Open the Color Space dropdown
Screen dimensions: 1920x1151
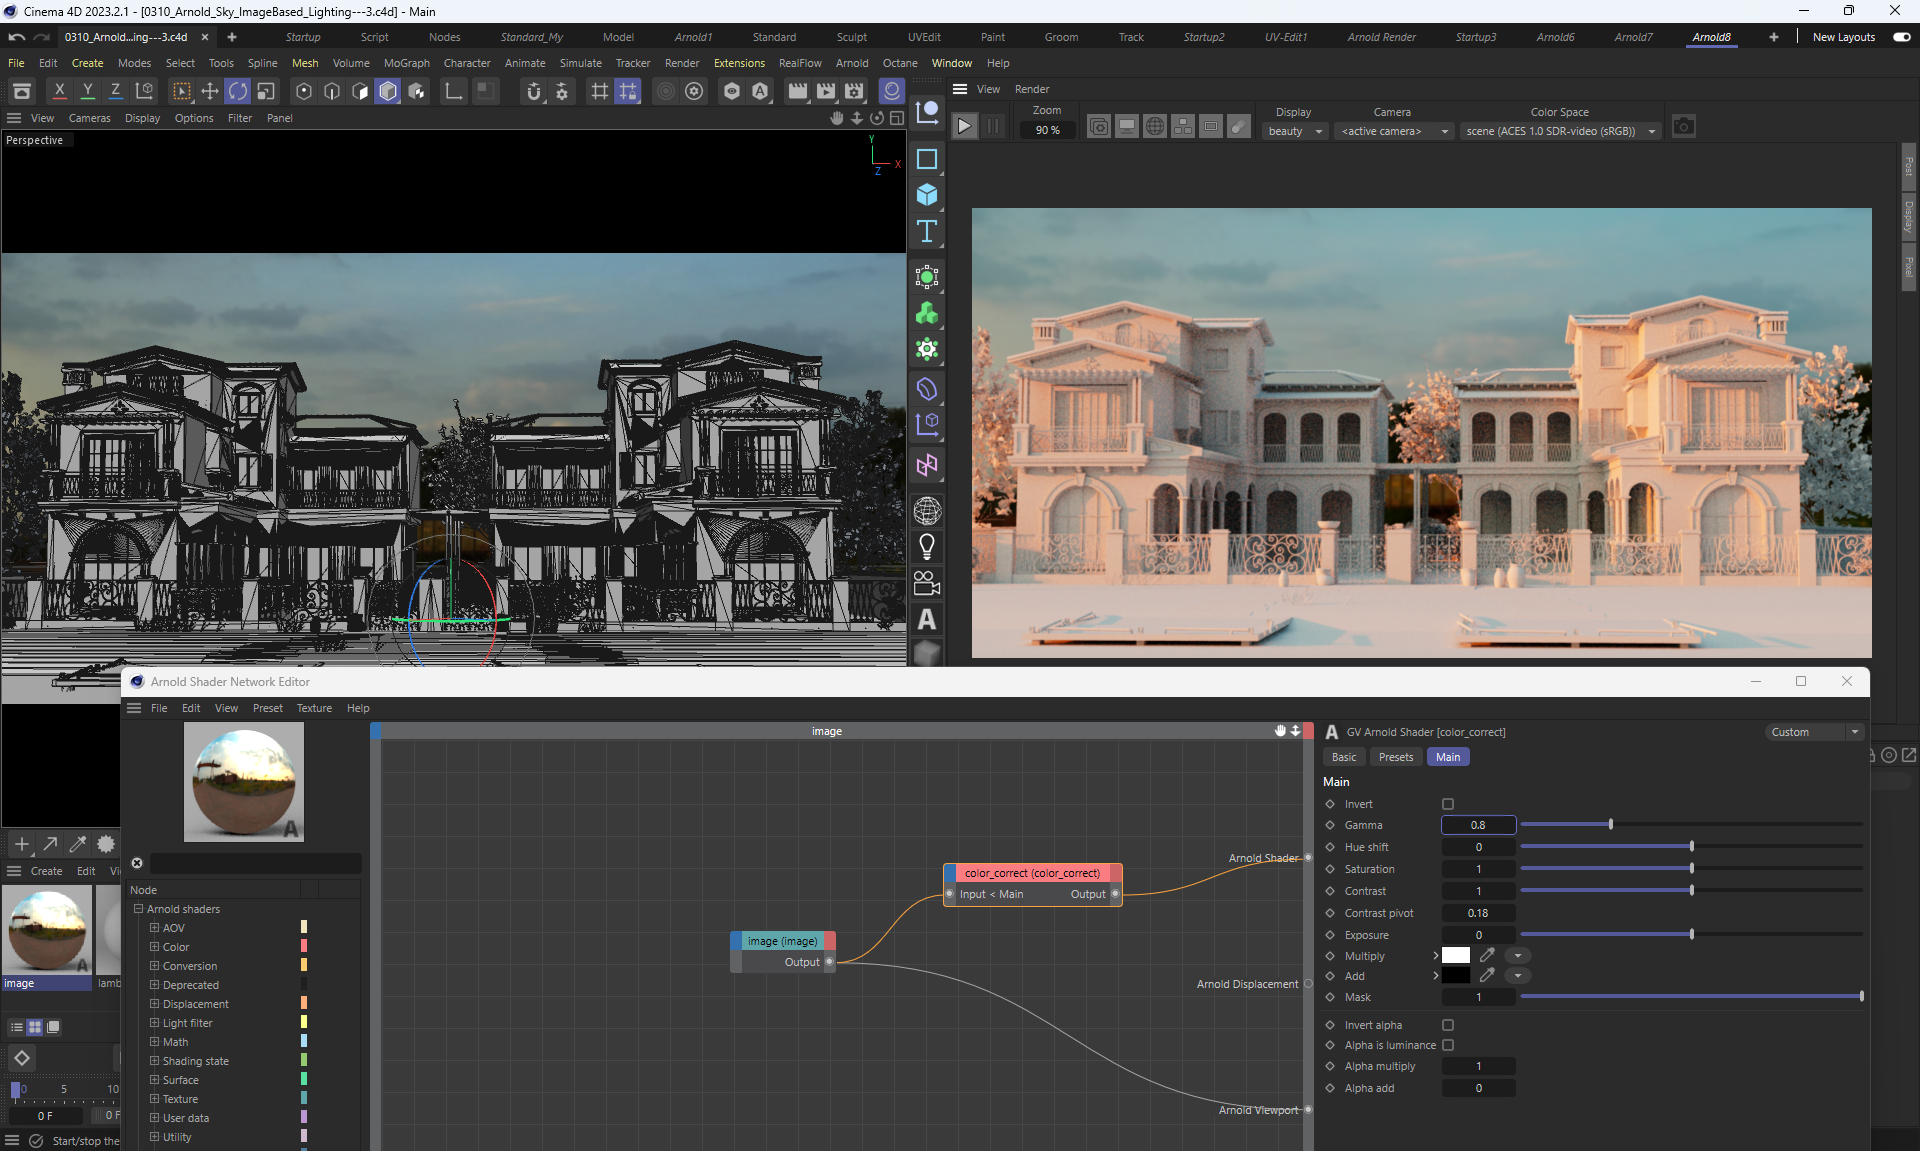(1560, 131)
